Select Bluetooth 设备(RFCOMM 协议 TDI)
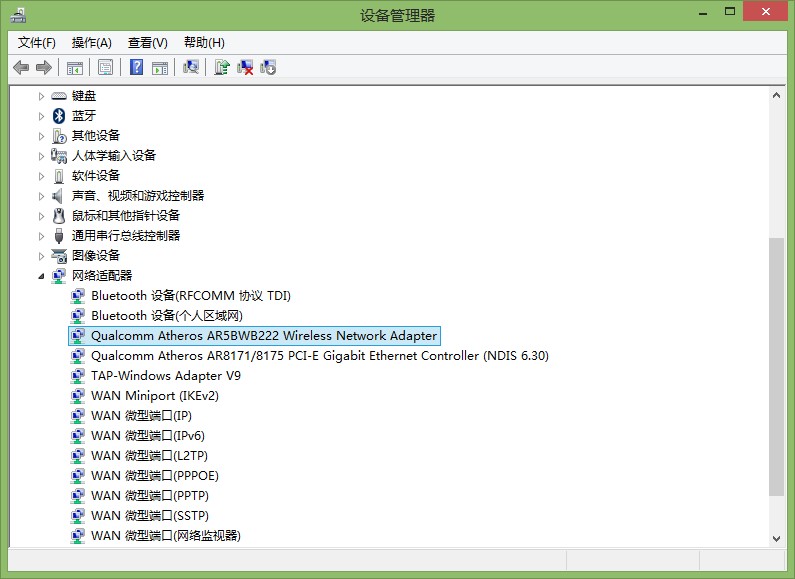This screenshot has width=795, height=579. coord(191,296)
